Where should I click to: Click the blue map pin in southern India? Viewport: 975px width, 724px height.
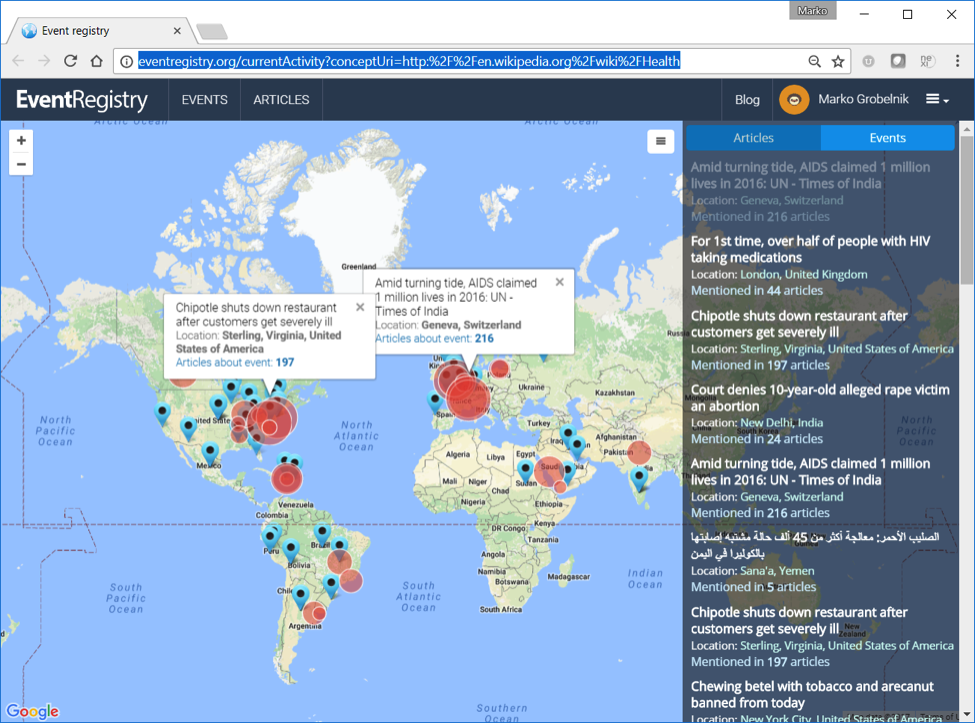click(x=639, y=478)
